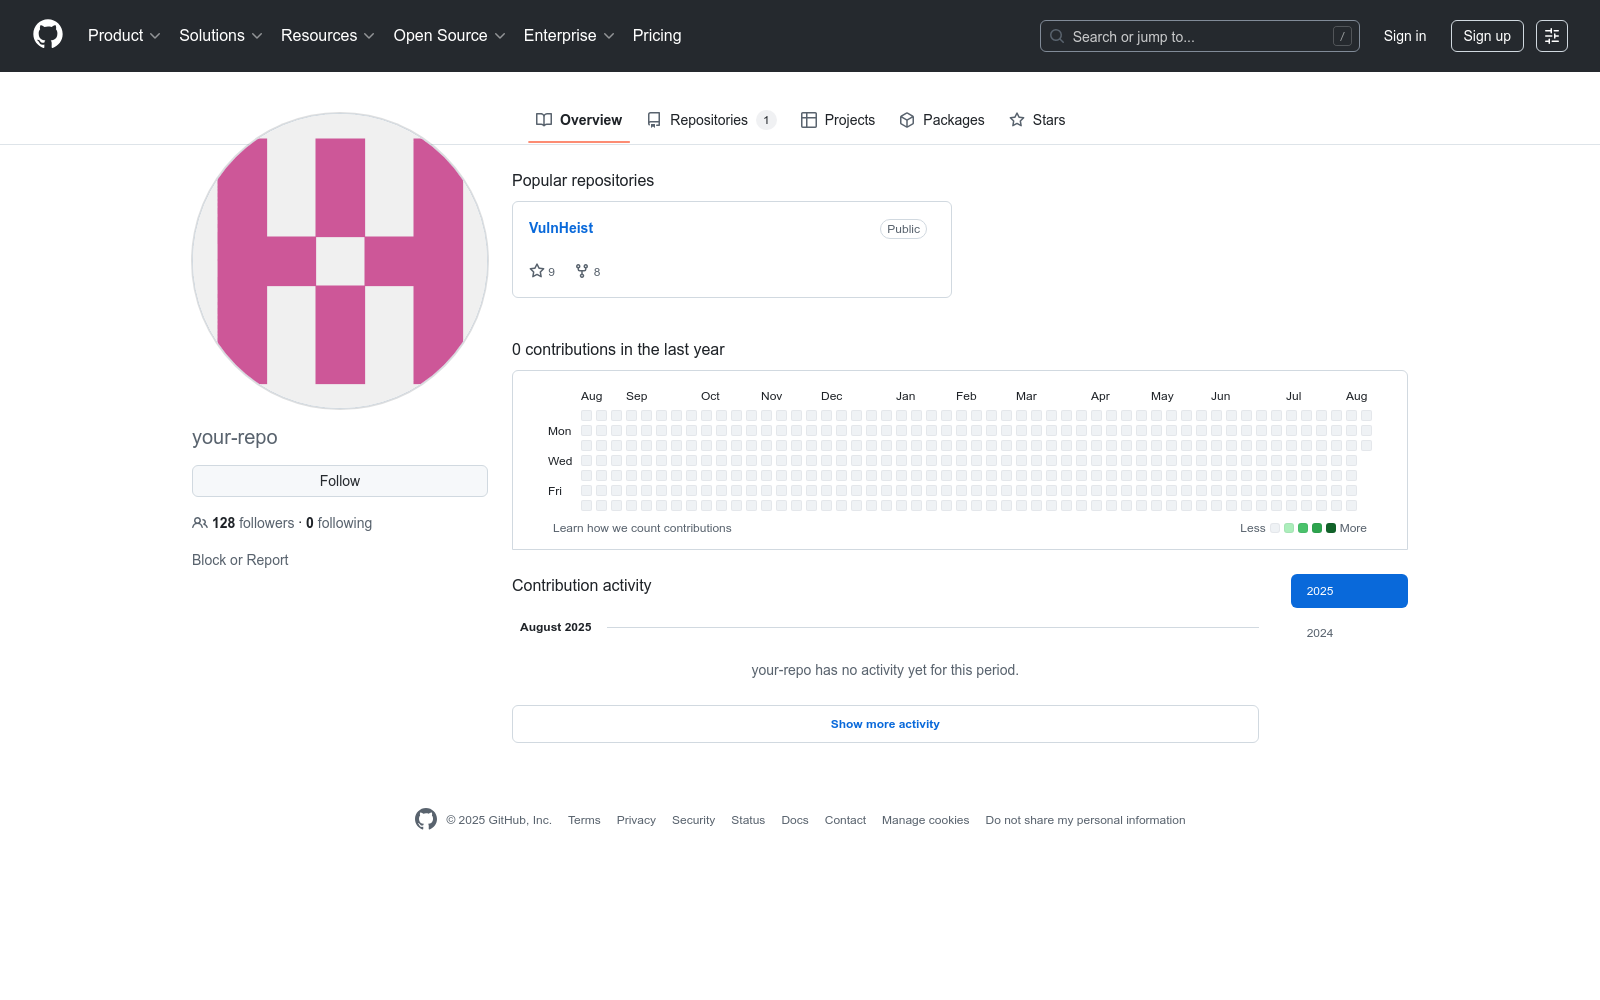
Task: Open the VulnHeist repository link
Action: coord(561,228)
